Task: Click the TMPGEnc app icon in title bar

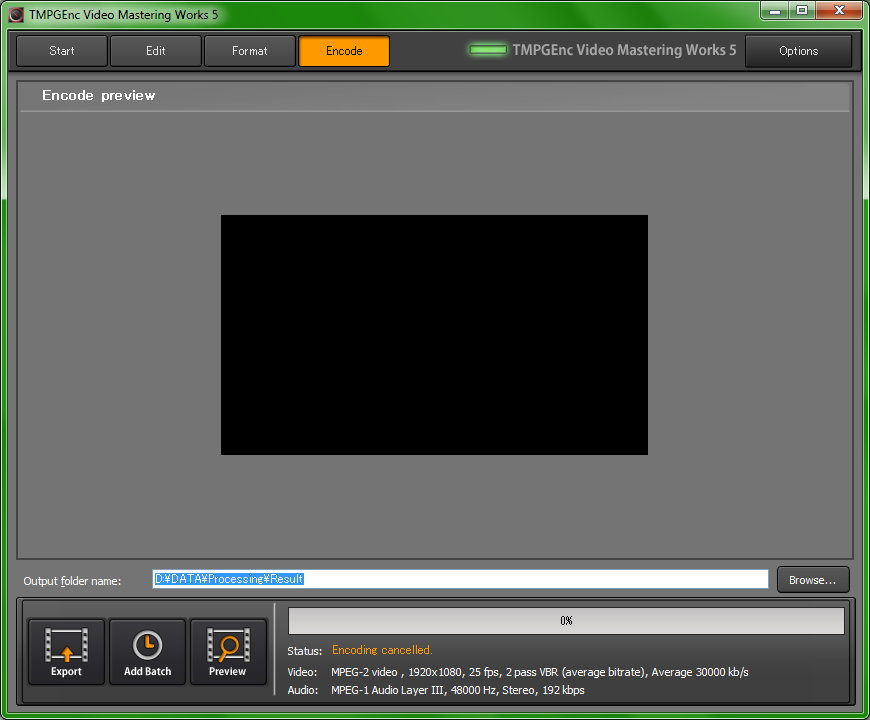Action: click(16, 14)
